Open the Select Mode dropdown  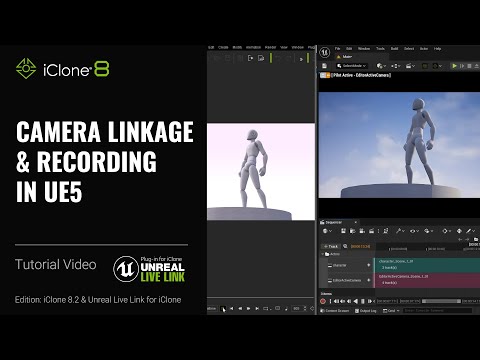click(351, 66)
